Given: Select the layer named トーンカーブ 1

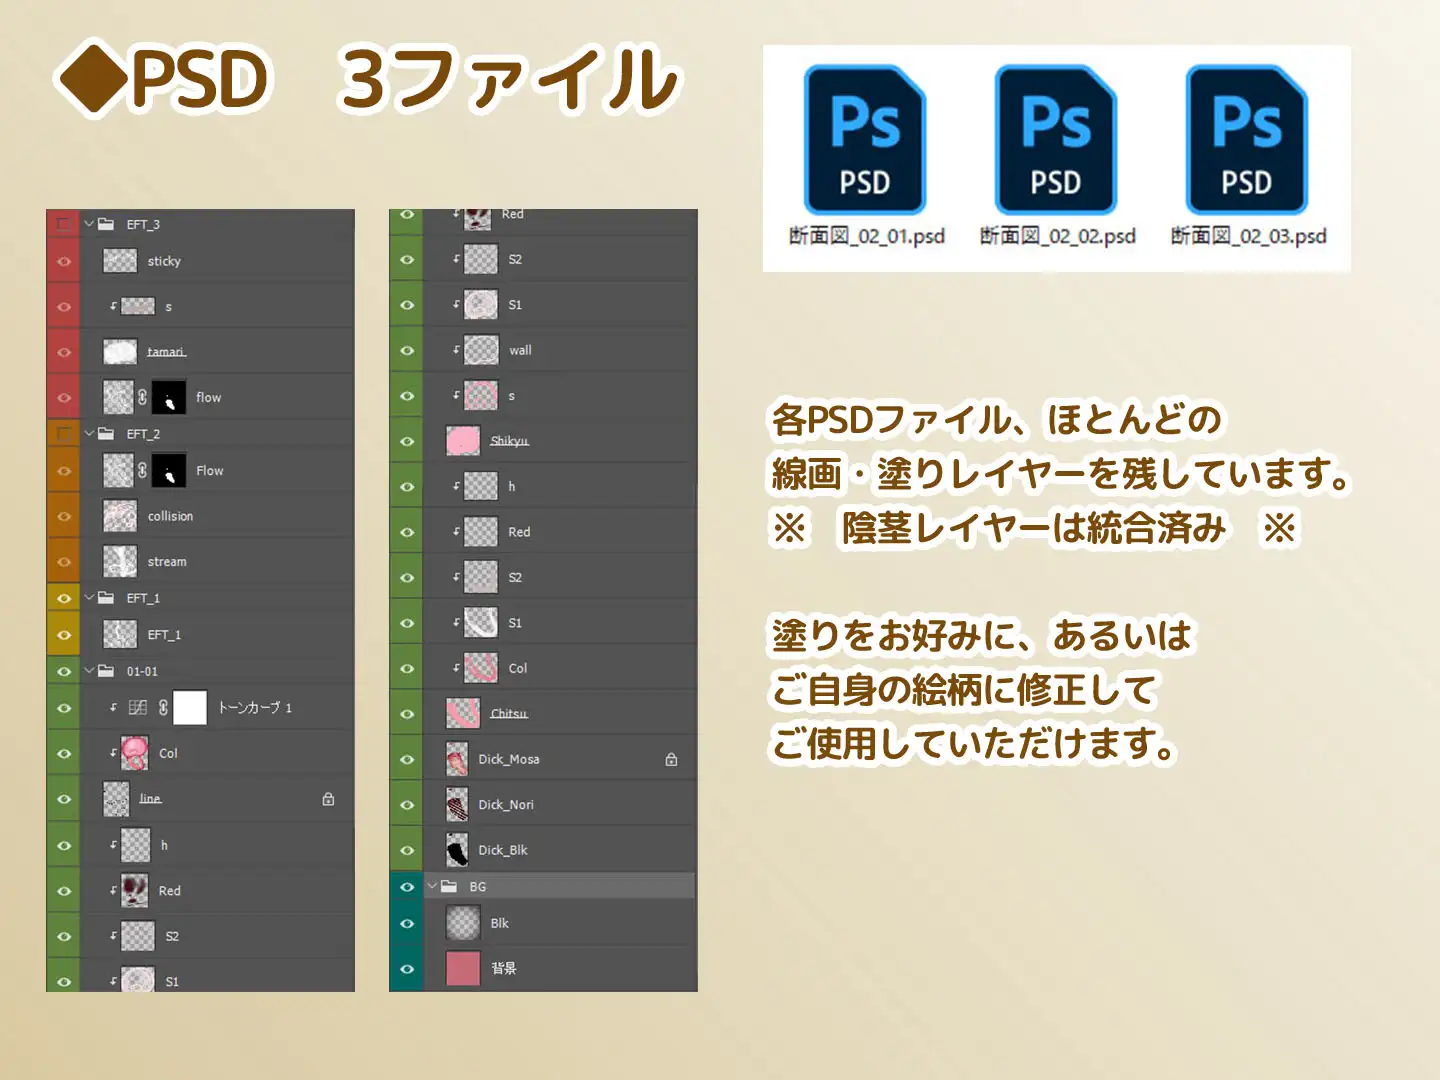Looking at the screenshot, I should pos(255,707).
